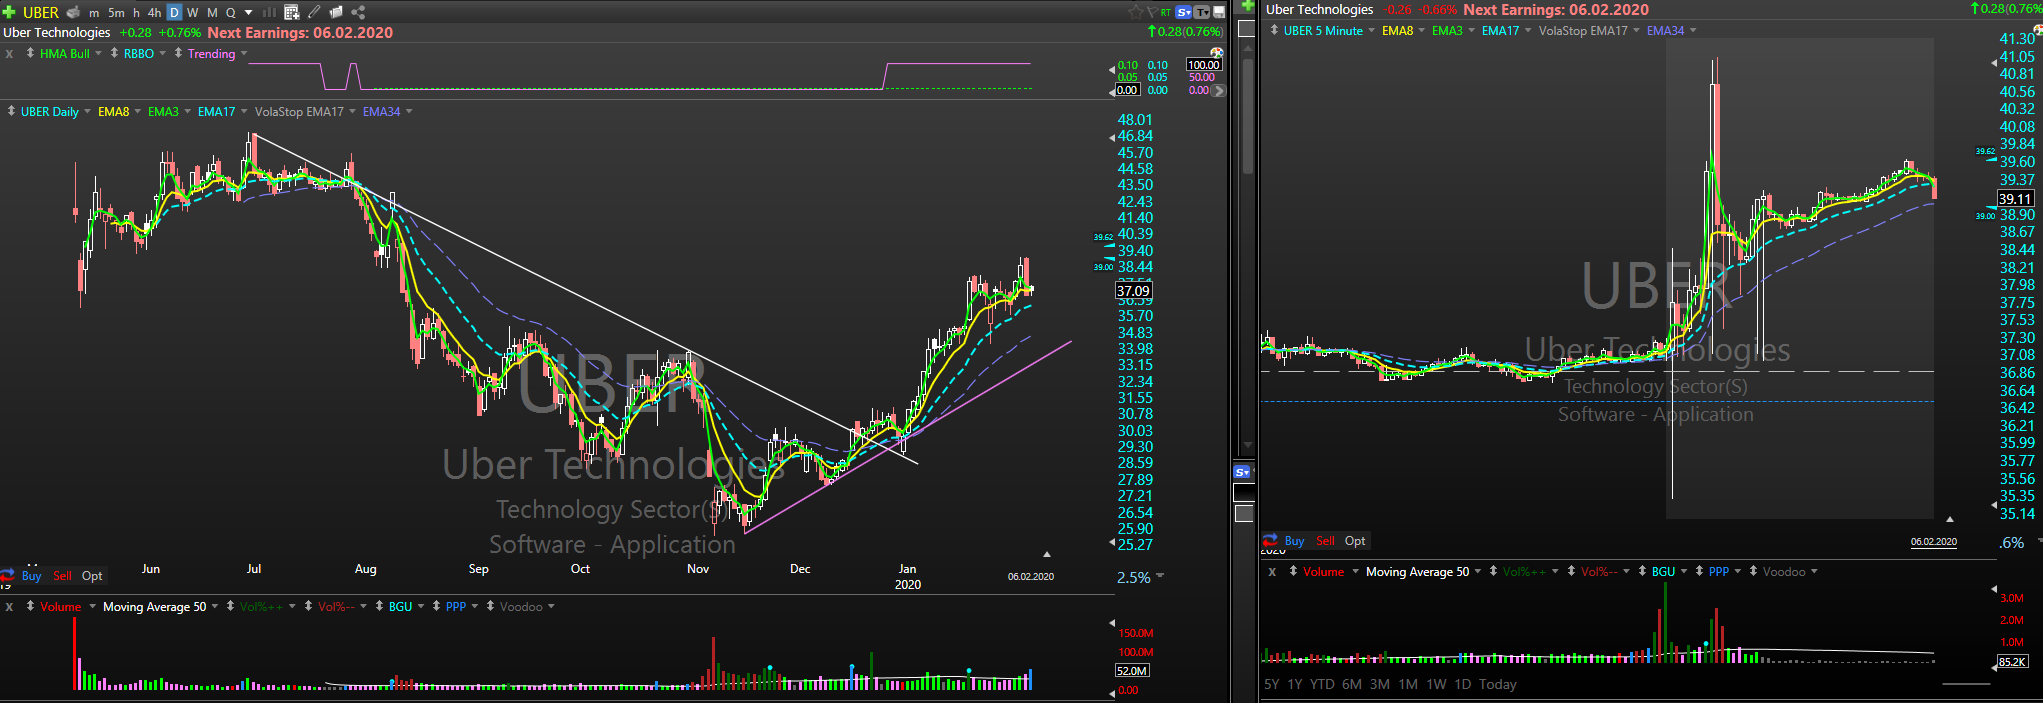The image size is (2043, 703).
Task: Switch left chart to Weekly (W) timeframe
Action: pos(193,12)
